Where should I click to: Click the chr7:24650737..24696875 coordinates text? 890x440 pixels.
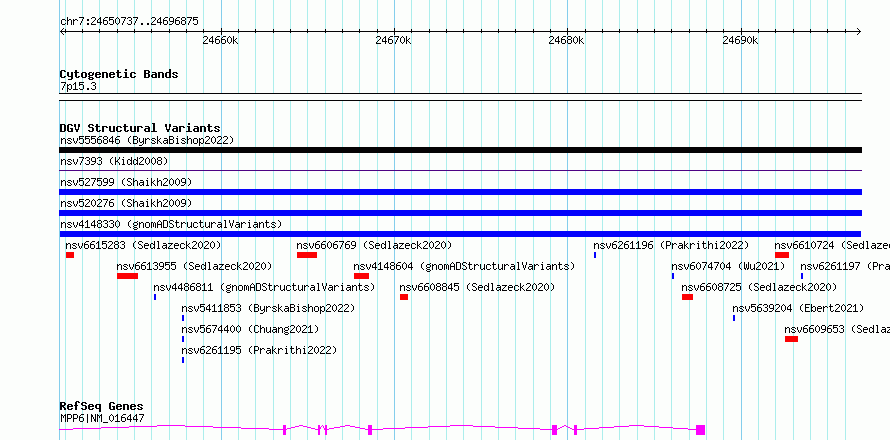tap(129, 22)
